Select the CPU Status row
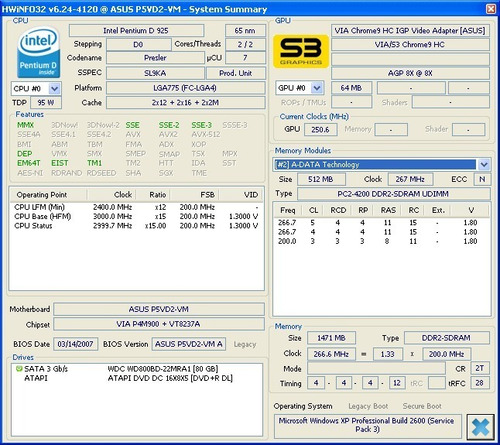The image size is (500, 445). (136, 226)
